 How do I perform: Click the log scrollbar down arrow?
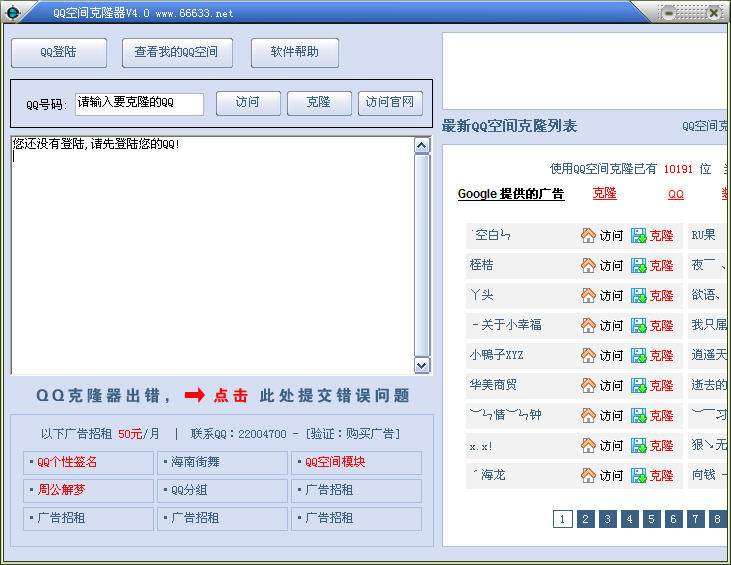[x=422, y=365]
